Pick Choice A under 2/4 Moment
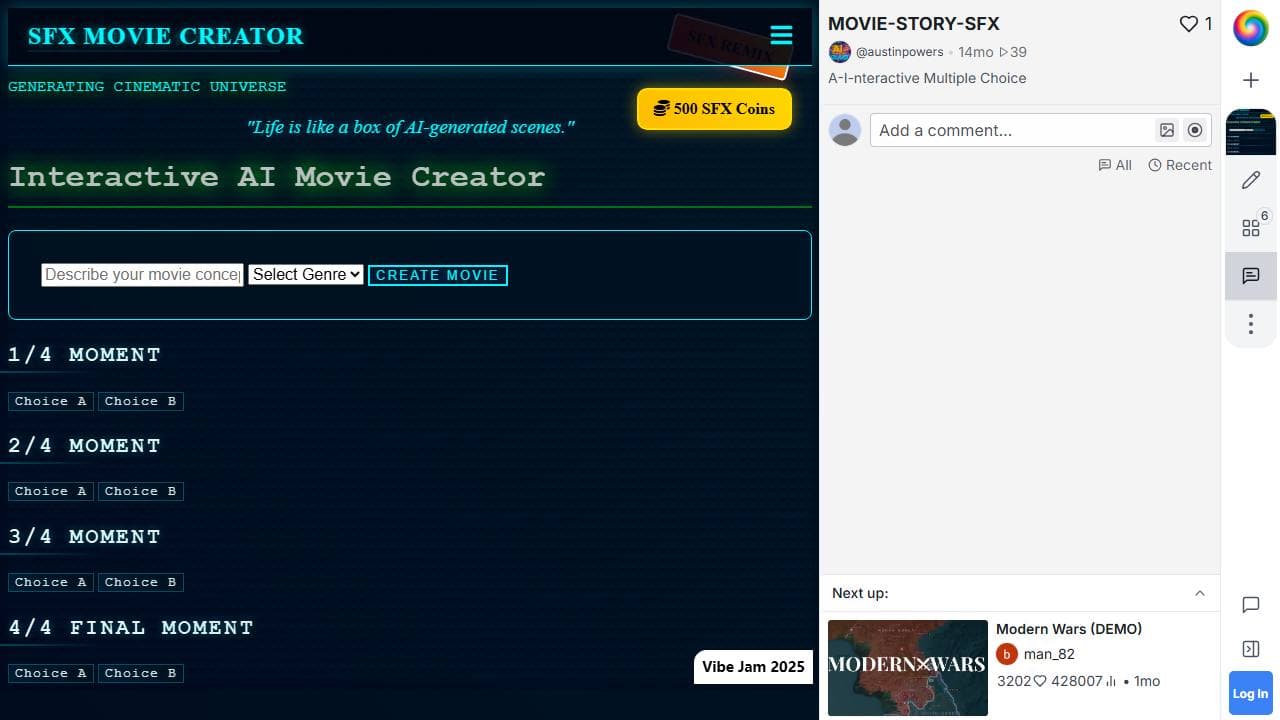1280x720 pixels. coord(51,491)
